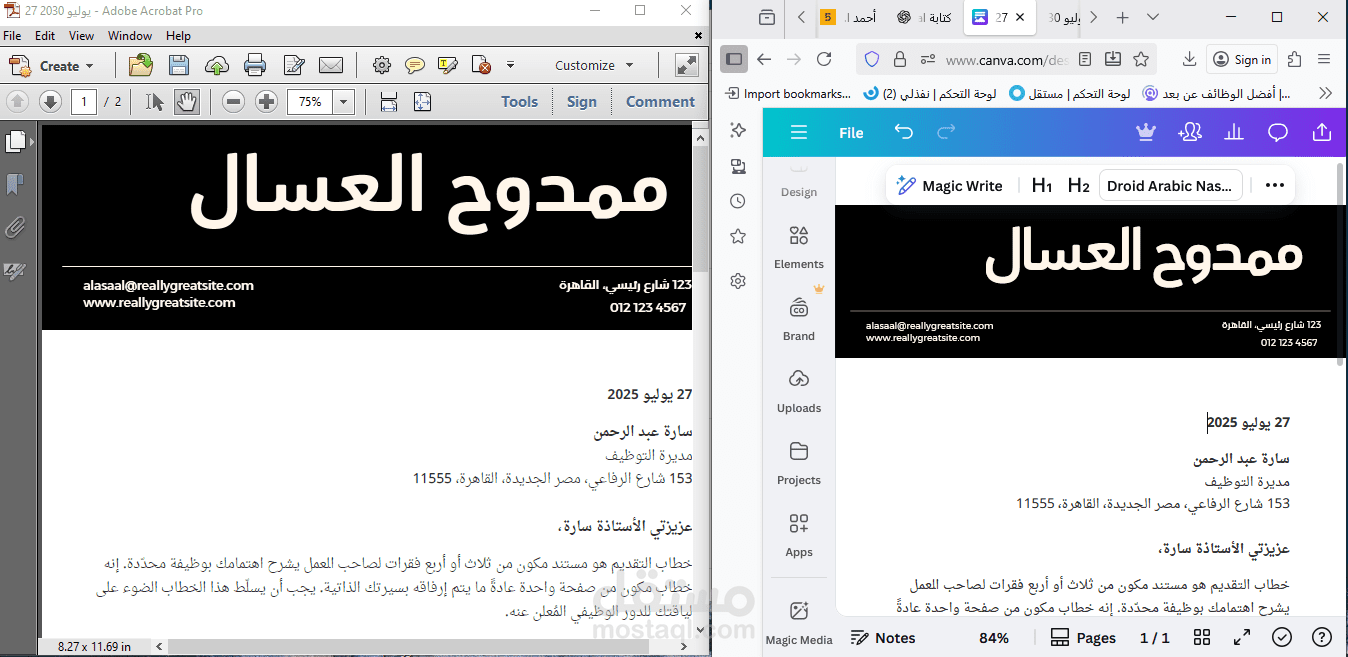Image resolution: width=1348 pixels, height=657 pixels.
Task: Open the Pages view in Canva
Action: click(1084, 638)
